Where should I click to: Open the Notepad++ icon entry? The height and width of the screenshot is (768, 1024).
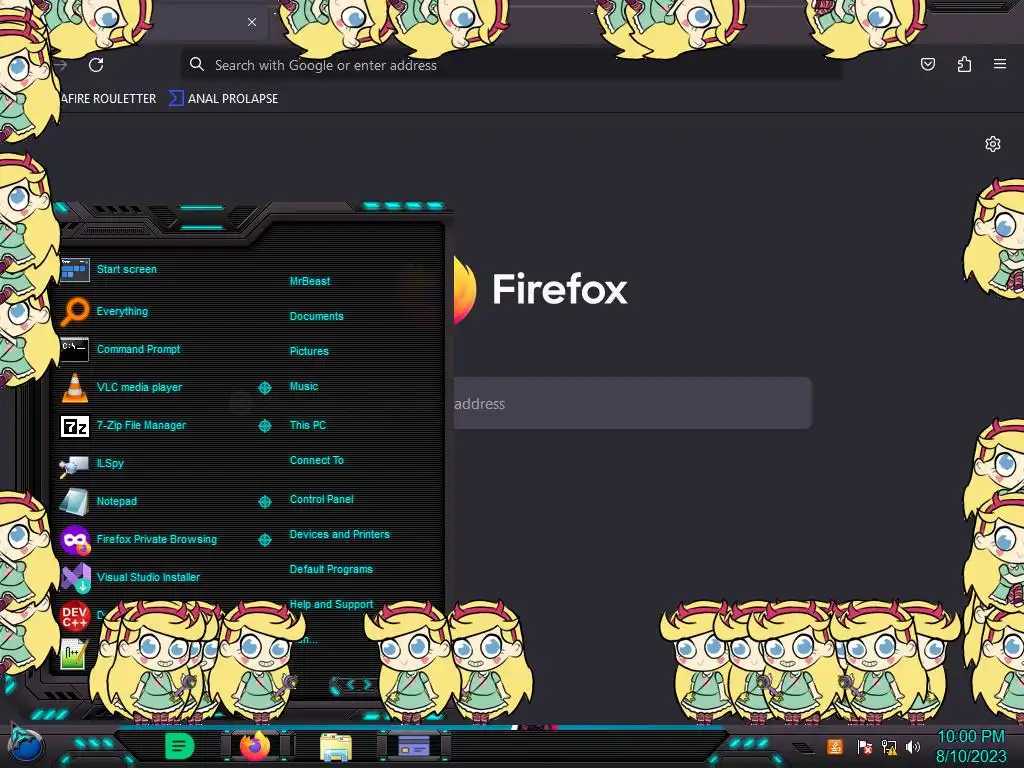[73, 654]
